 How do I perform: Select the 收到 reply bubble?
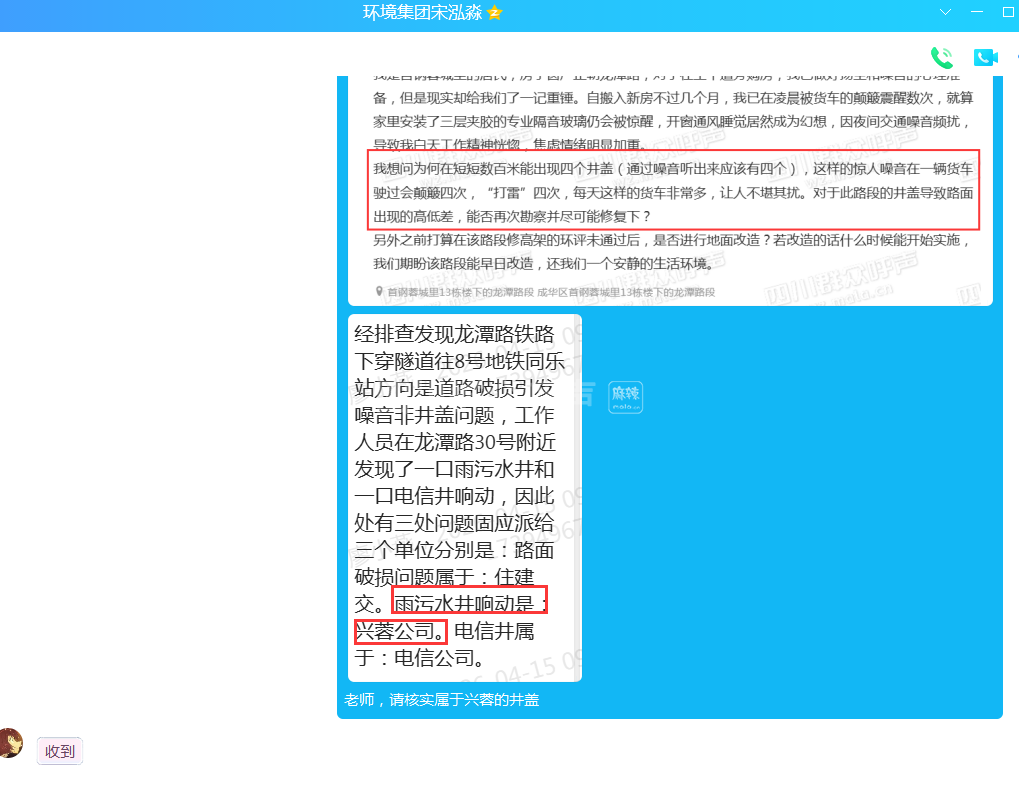click(x=60, y=751)
